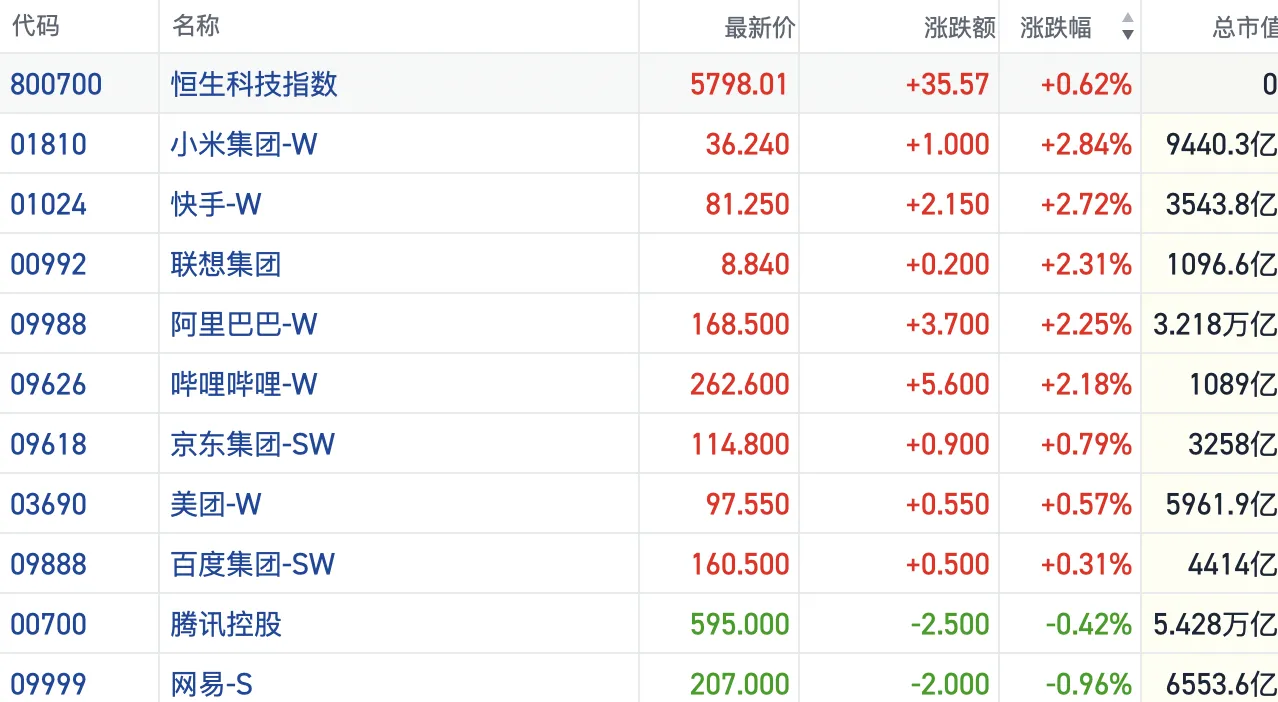
Task: Select the 涨跌幅 column header label
Action: pyautogui.click(x=1056, y=27)
